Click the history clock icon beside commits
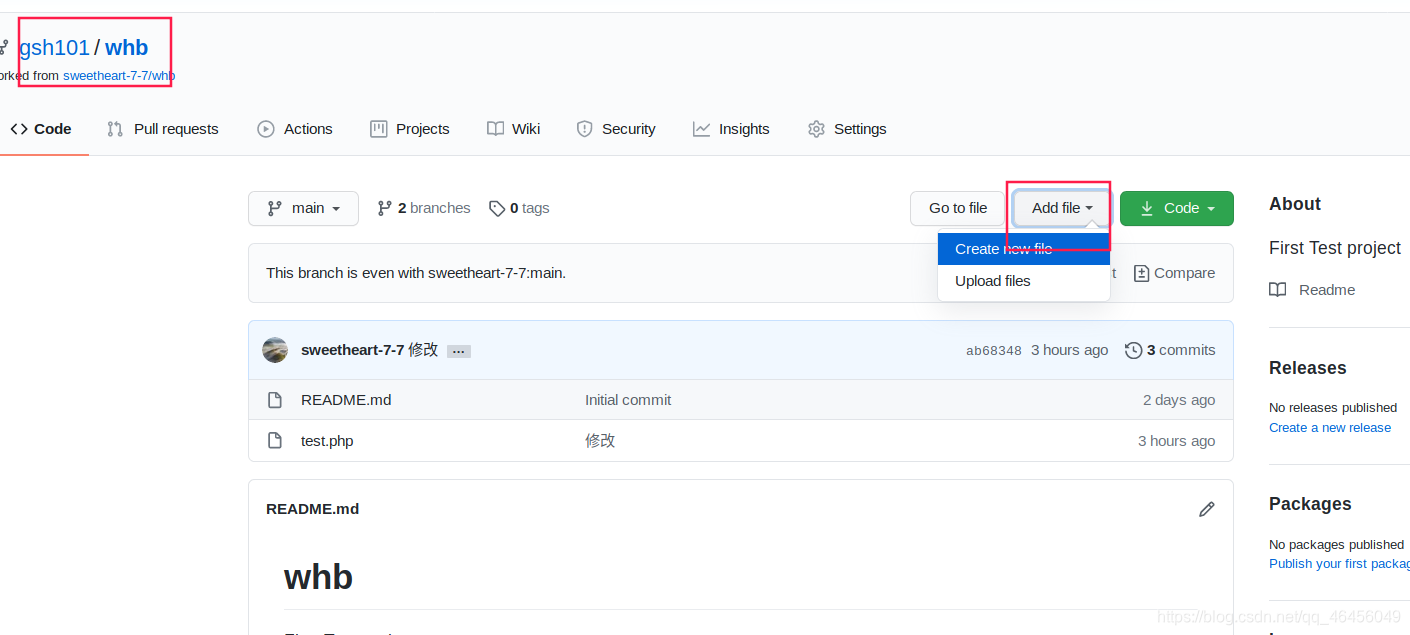 [1133, 350]
